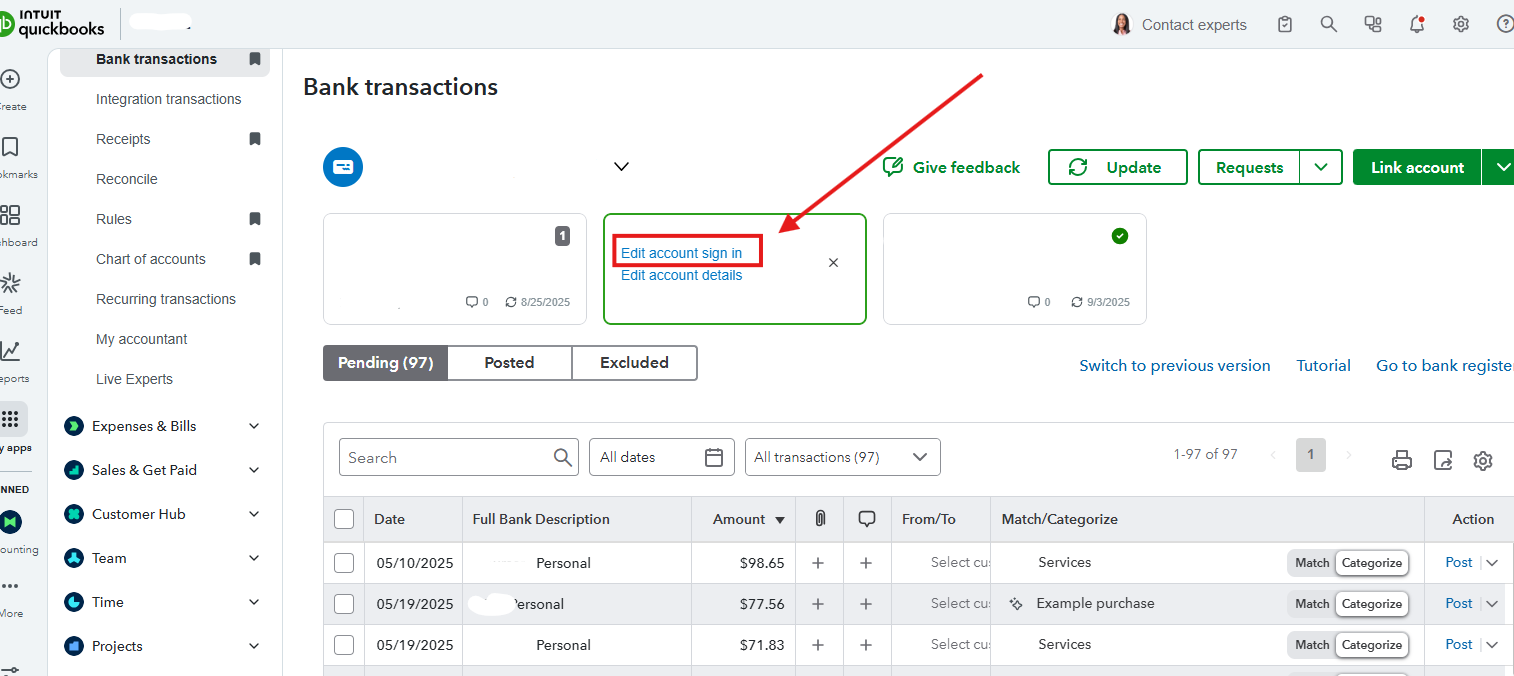
Task: Click the Edit account sign in link
Action: tap(681, 253)
